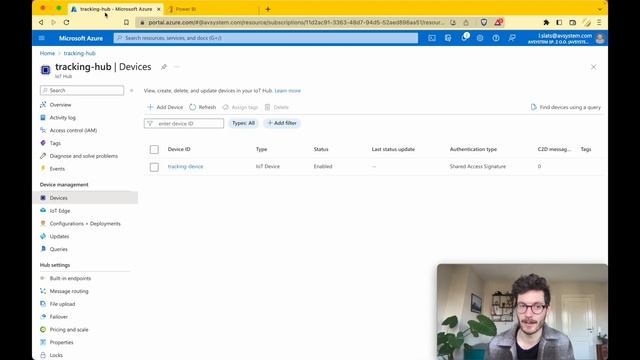Collapse the sidebar navigation menu
Image resolution: width=640 pixels, height=360 pixels.
coord(131,90)
